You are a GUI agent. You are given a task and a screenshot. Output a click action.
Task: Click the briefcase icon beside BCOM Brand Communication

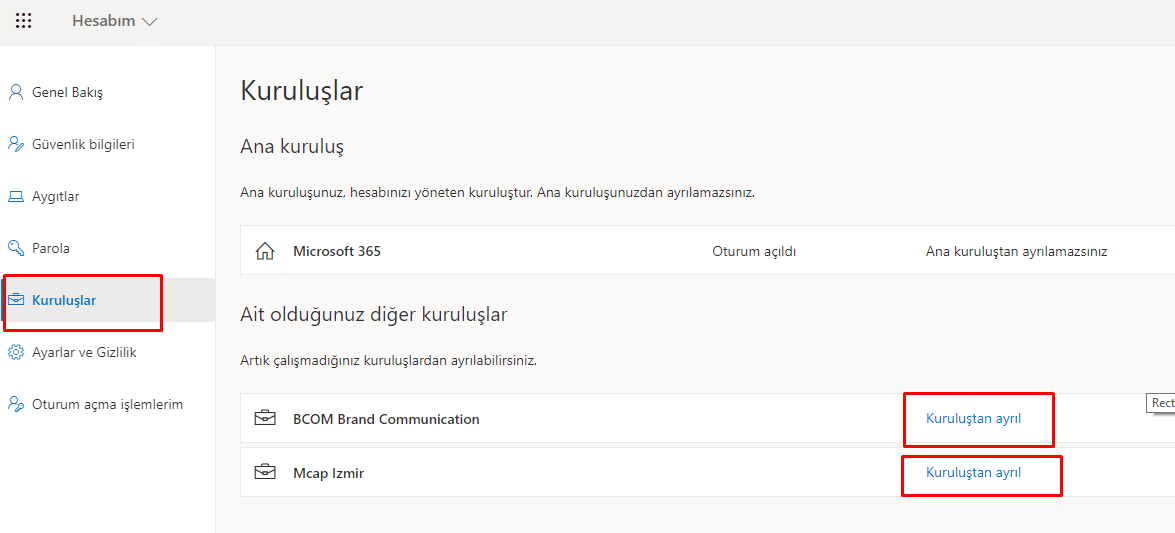click(265, 419)
